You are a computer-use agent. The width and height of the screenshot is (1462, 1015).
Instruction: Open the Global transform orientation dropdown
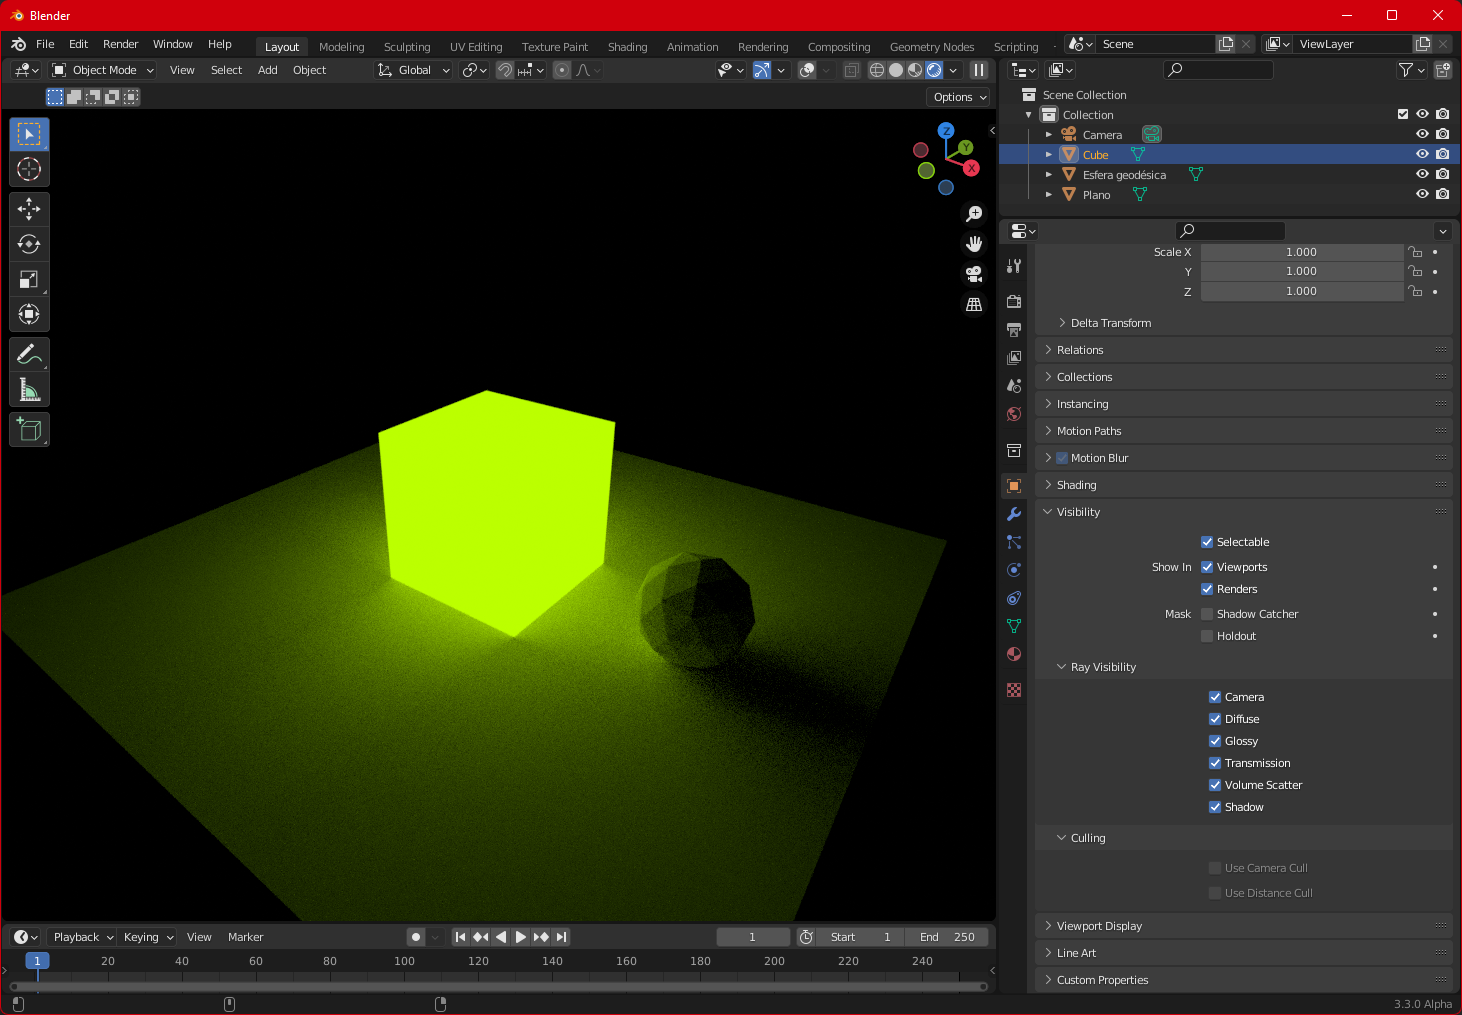(x=414, y=70)
